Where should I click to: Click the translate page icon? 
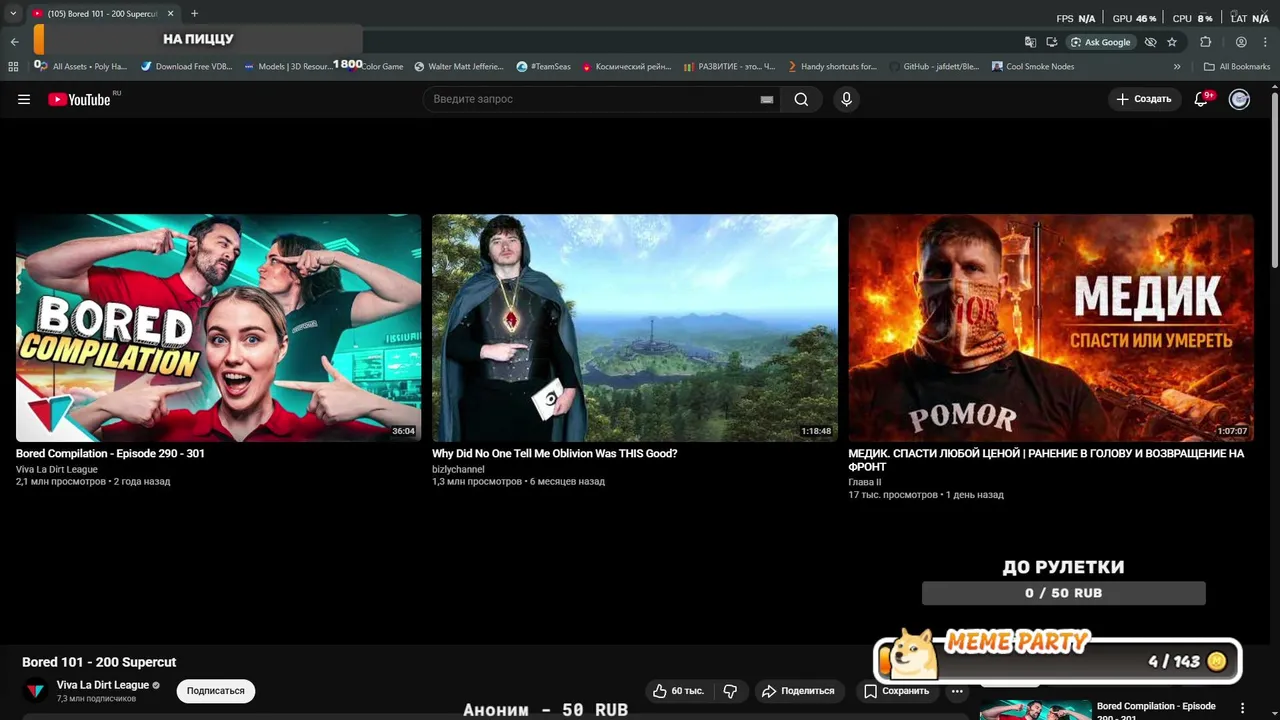pyautogui.click(x=1030, y=42)
